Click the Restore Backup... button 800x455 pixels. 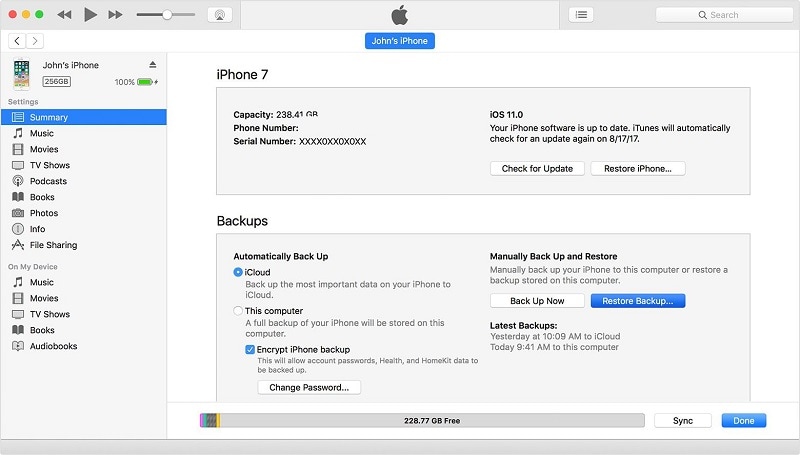pos(638,301)
